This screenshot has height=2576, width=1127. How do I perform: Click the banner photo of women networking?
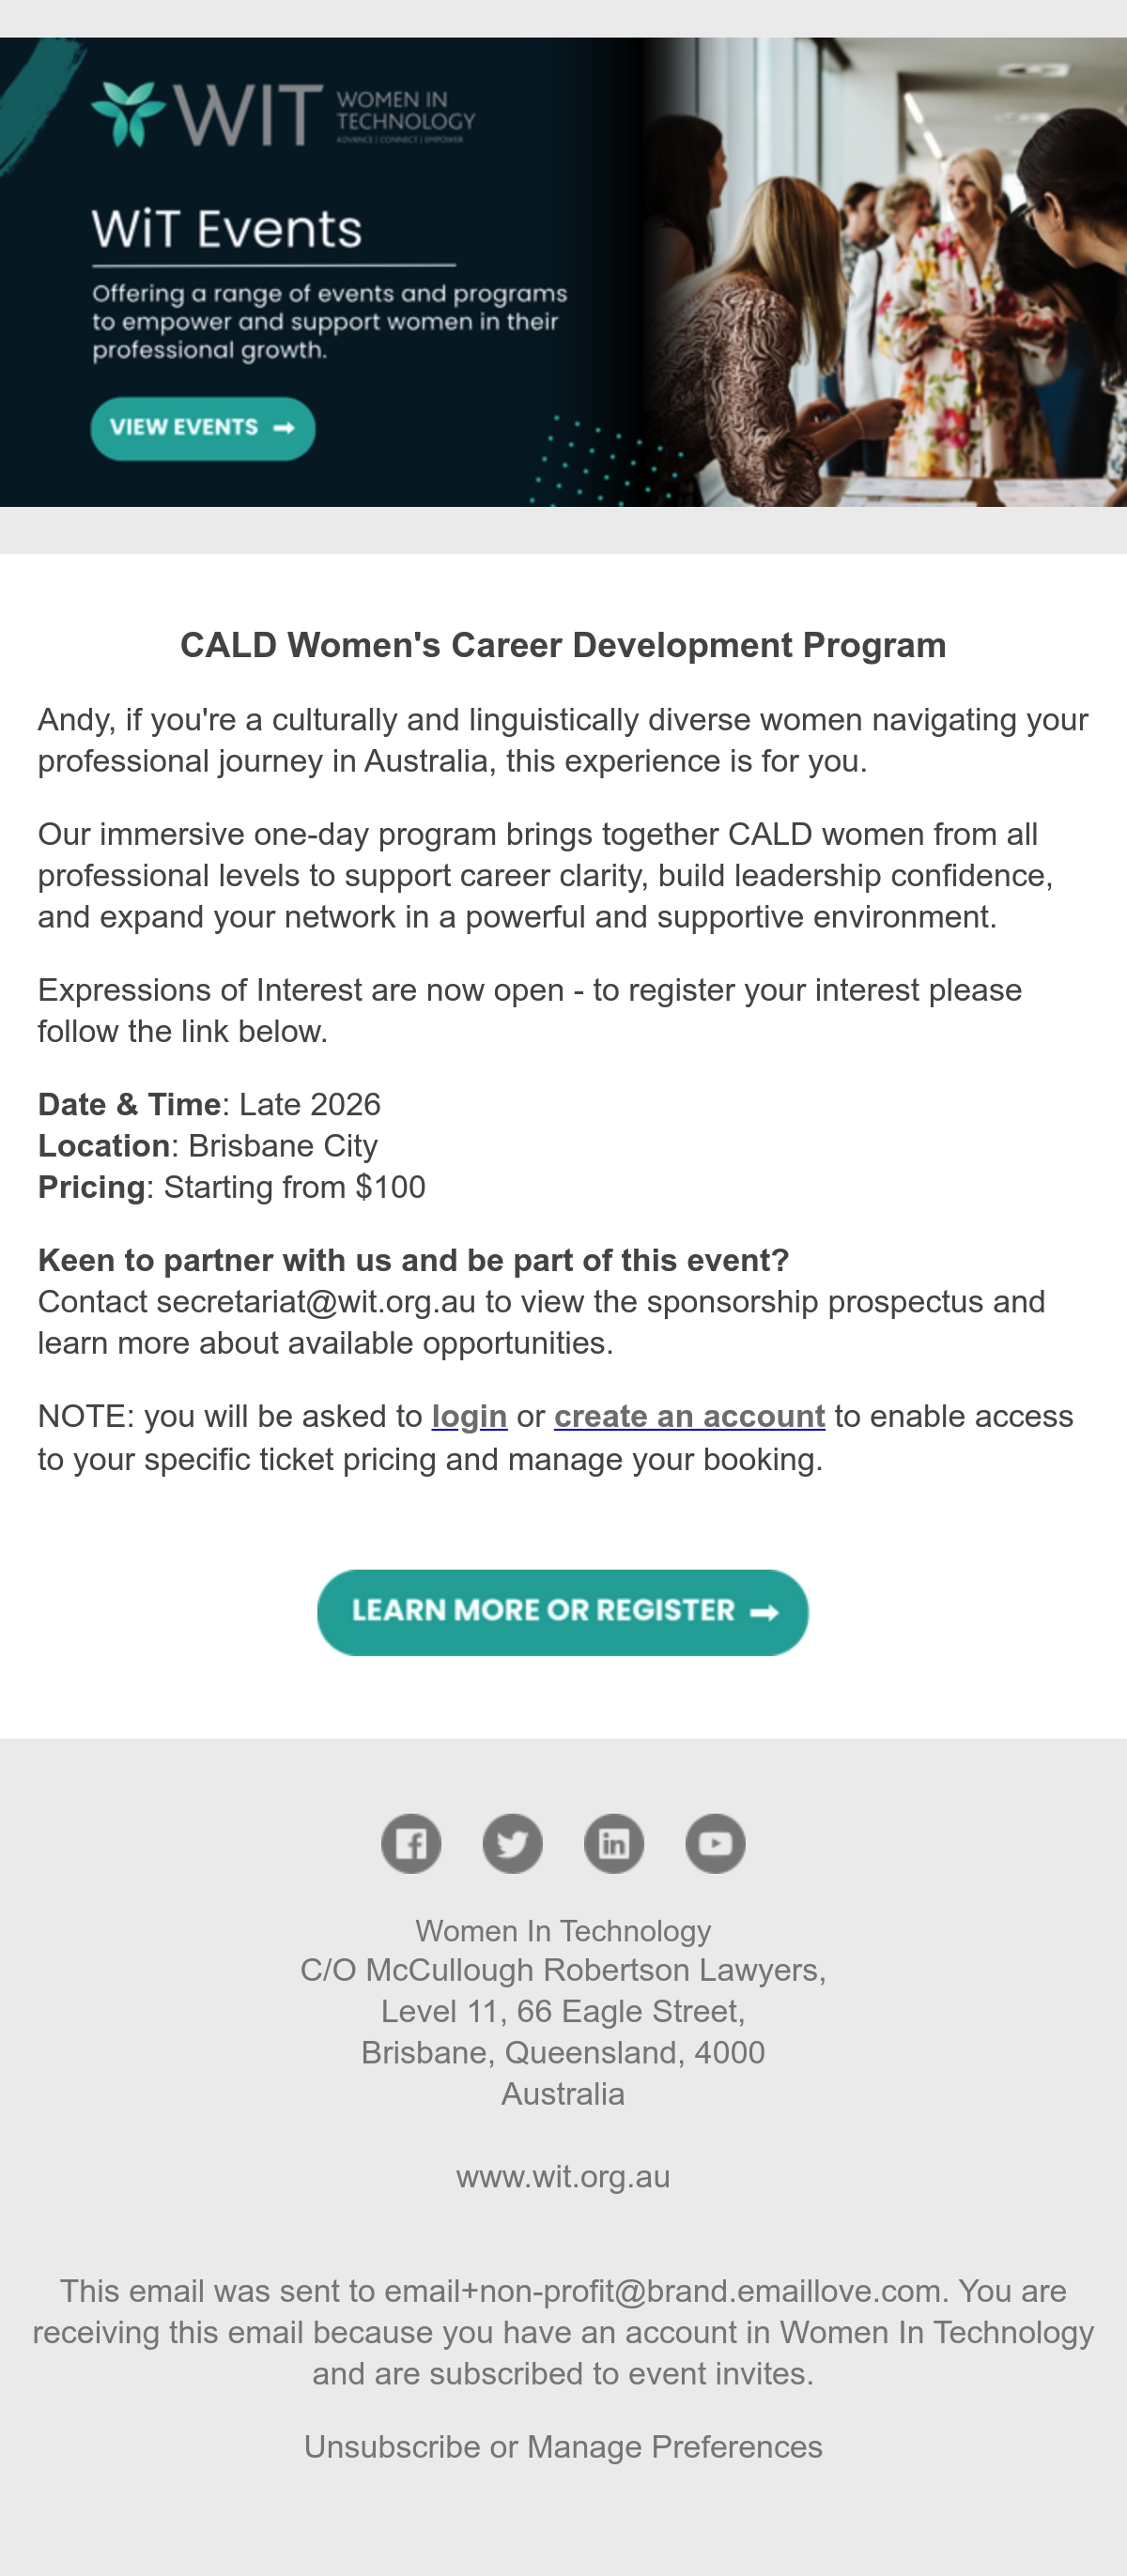tap(883, 272)
